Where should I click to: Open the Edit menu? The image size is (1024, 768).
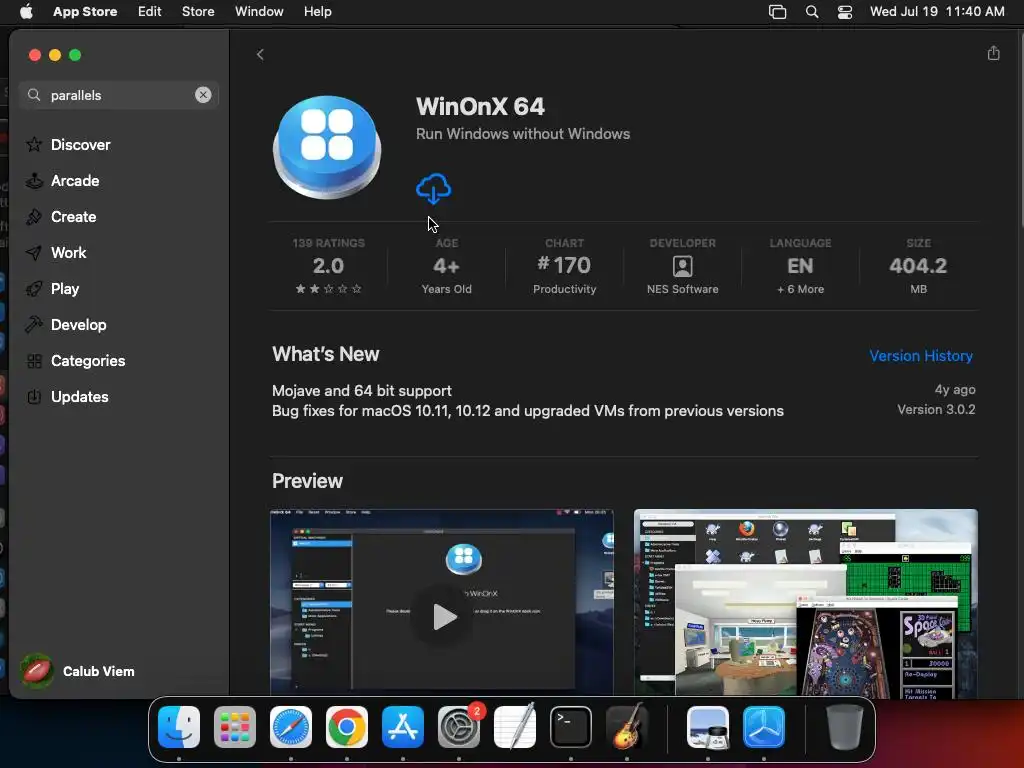[x=150, y=11]
